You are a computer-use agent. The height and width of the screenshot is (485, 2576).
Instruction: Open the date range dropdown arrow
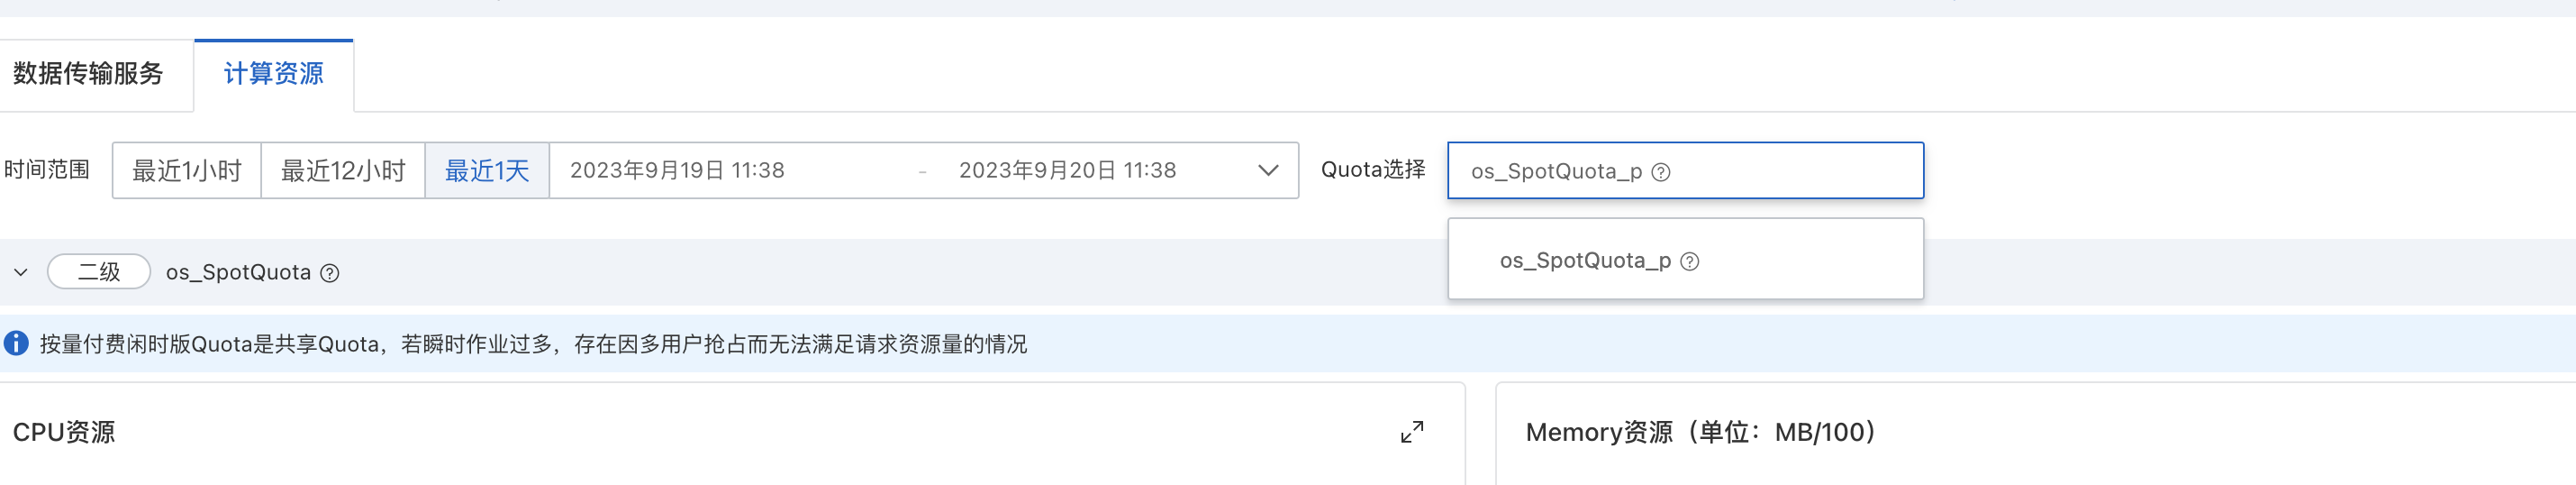[1268, 170]
